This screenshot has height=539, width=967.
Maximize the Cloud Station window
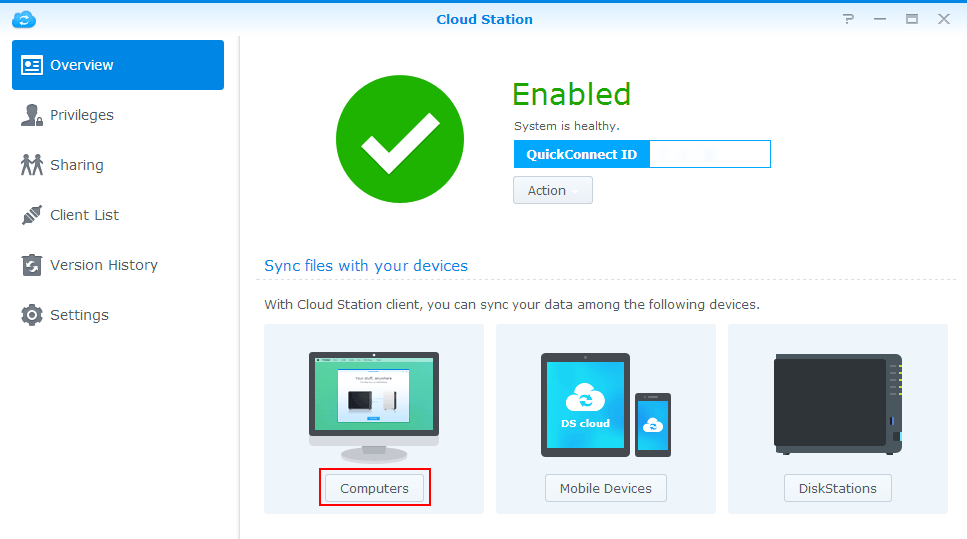pos(911,19)
